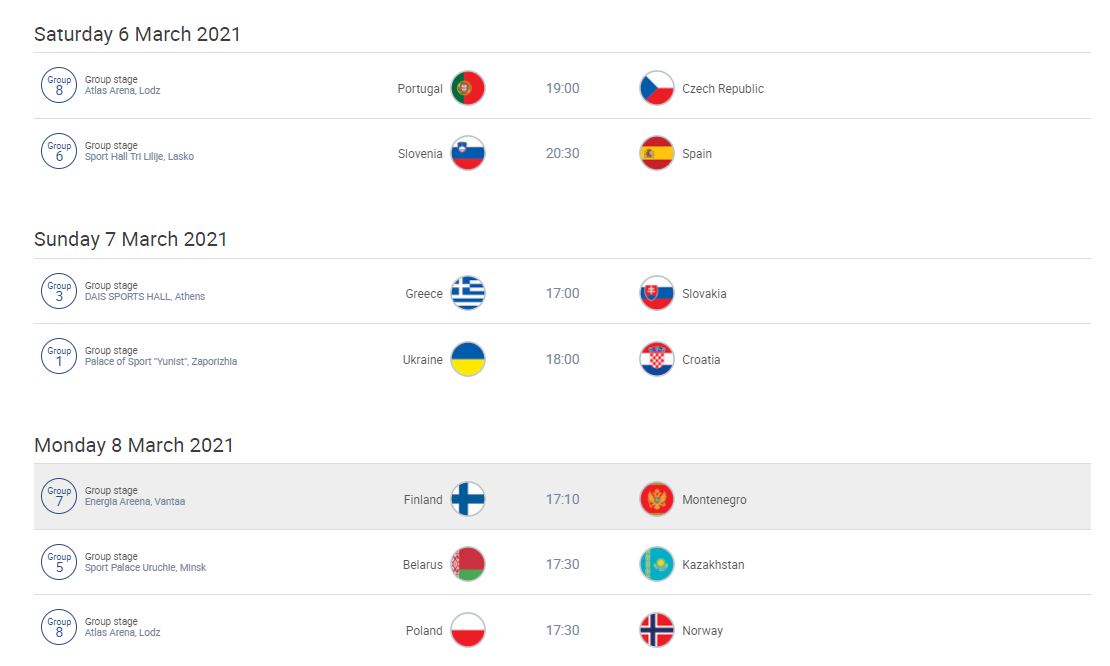Click the Group 3 badge for Greece match
The image size is (1110, 666).
(59, 291)
